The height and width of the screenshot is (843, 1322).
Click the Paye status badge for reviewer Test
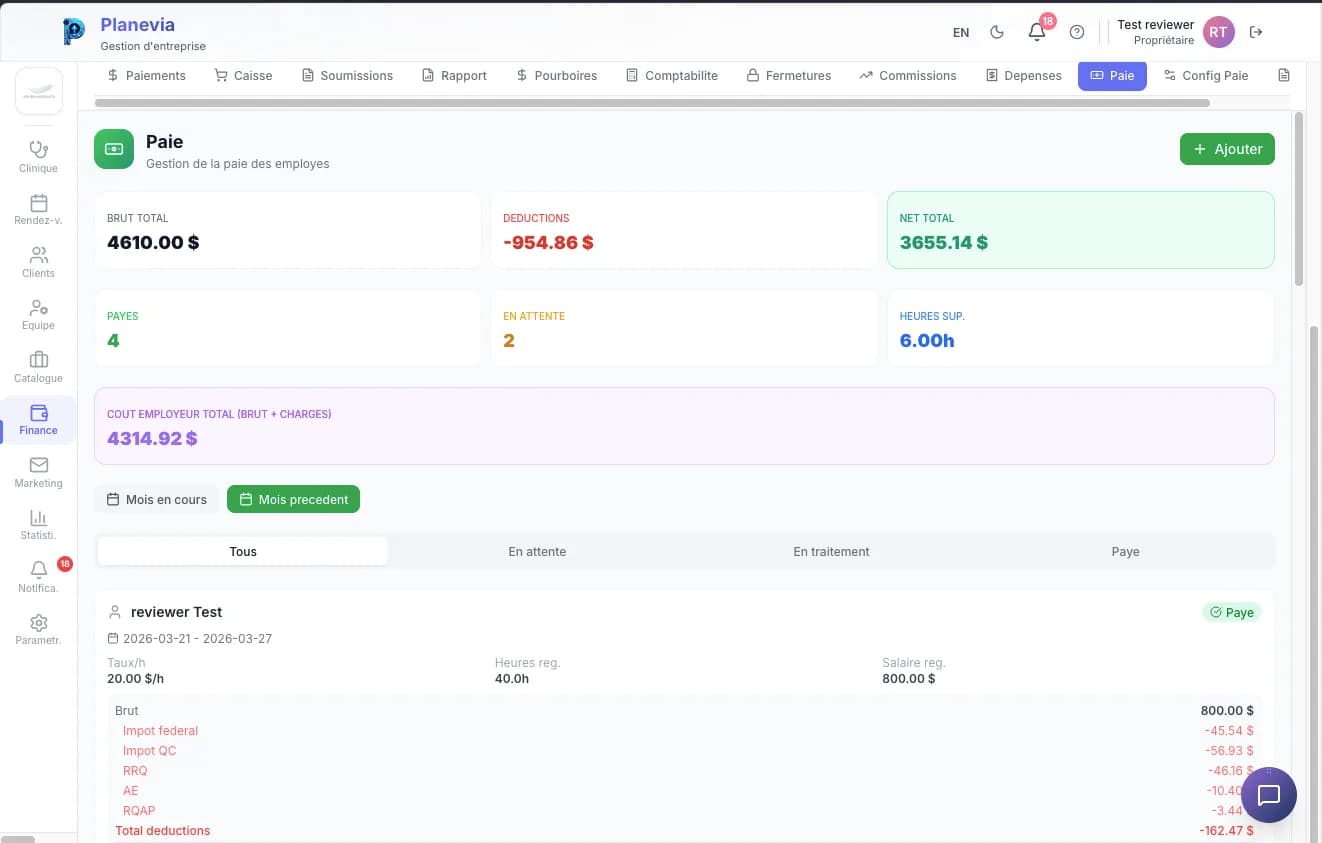(1232, 612)
